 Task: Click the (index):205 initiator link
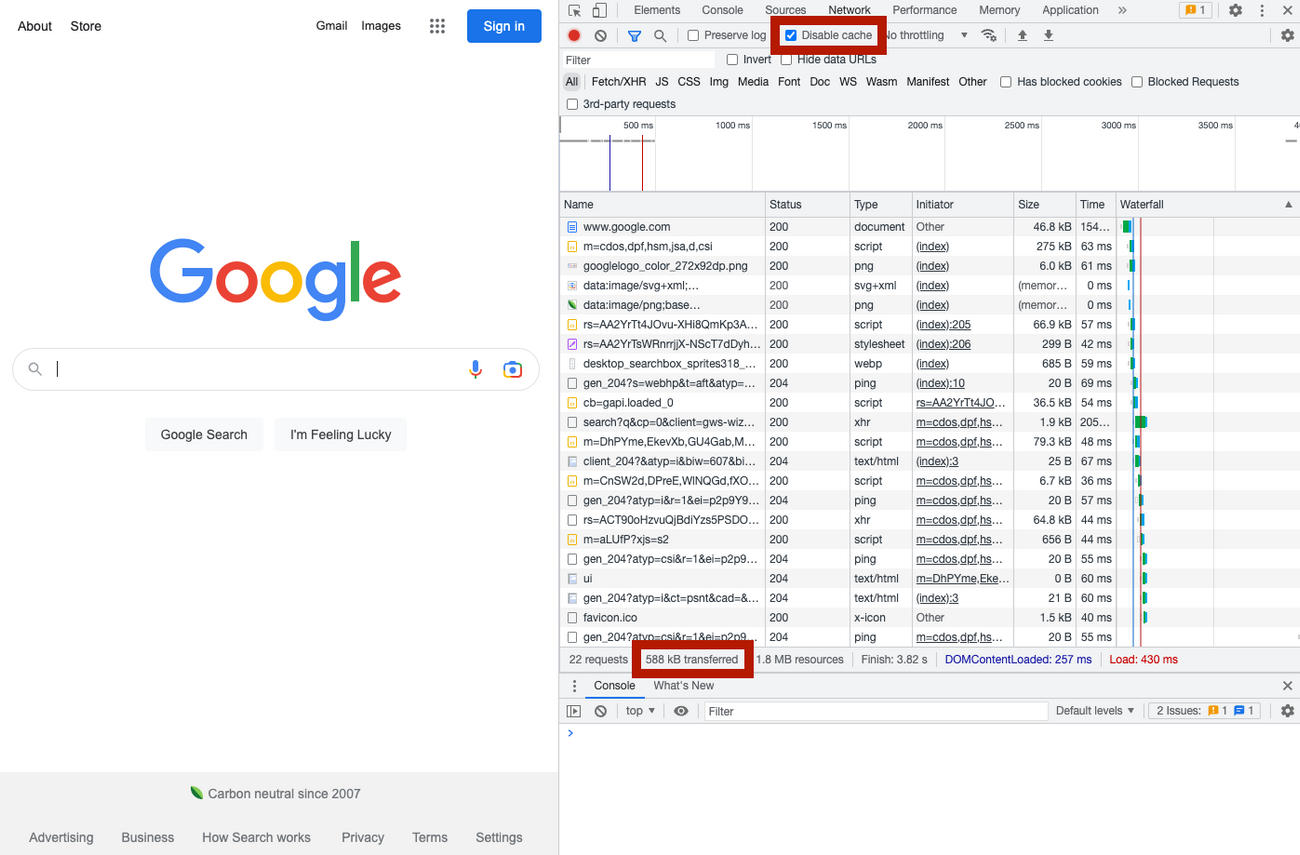[x=943, y=325]
